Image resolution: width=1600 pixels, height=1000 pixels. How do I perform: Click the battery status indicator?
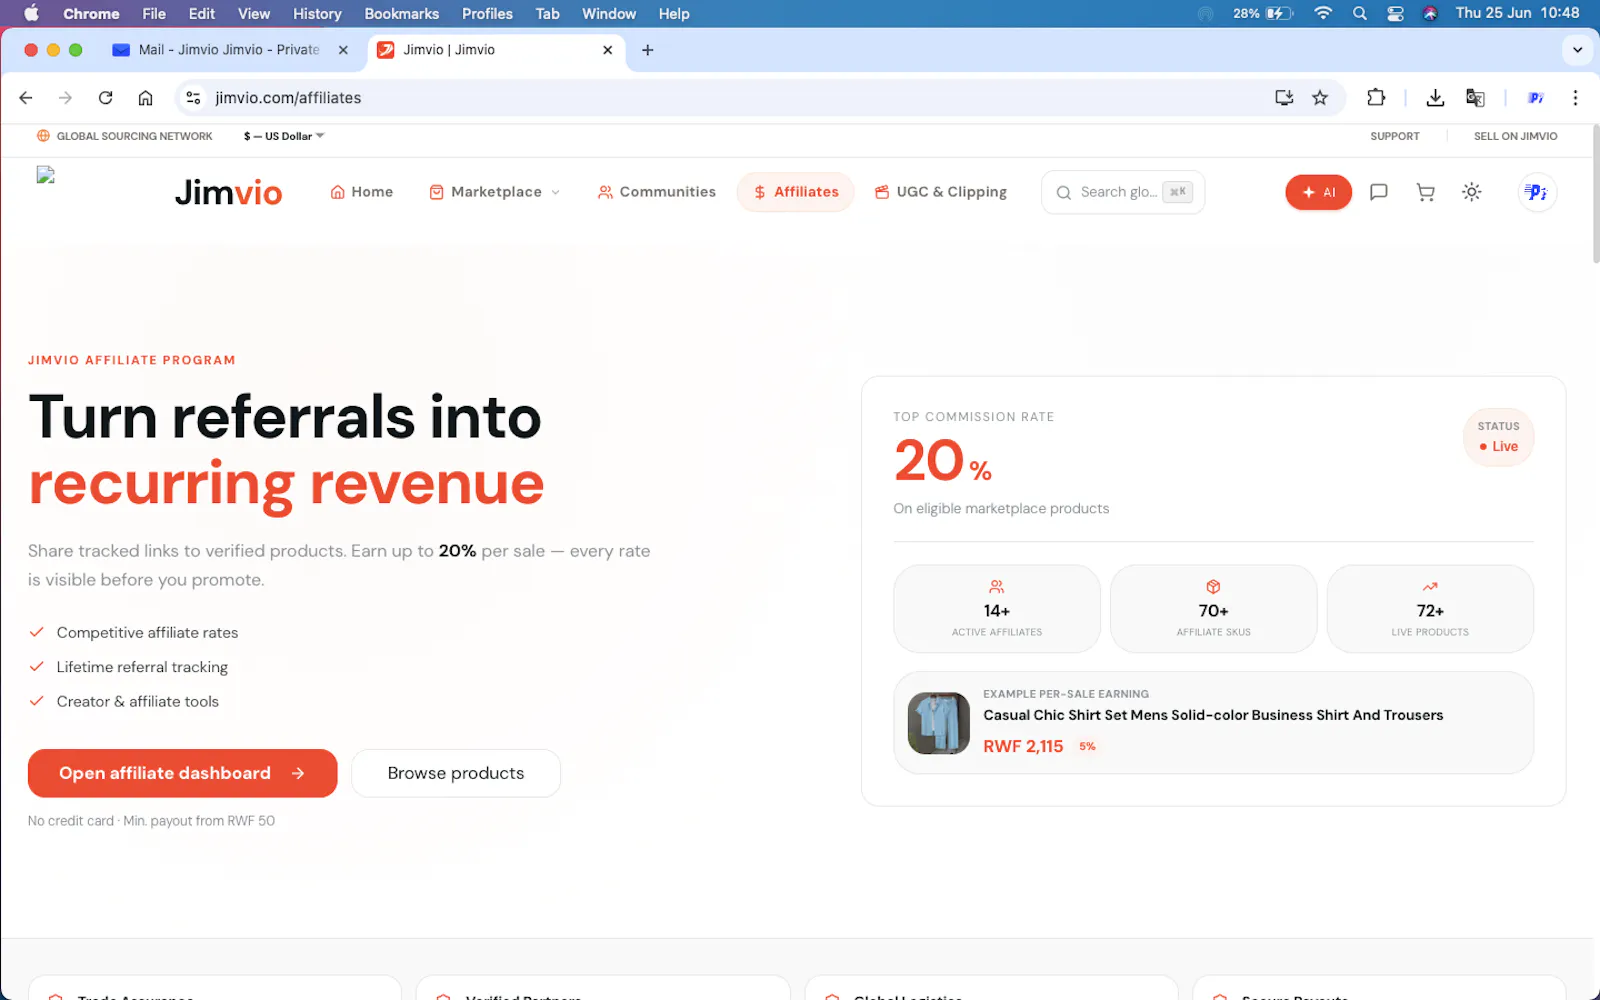(1263, 14)
